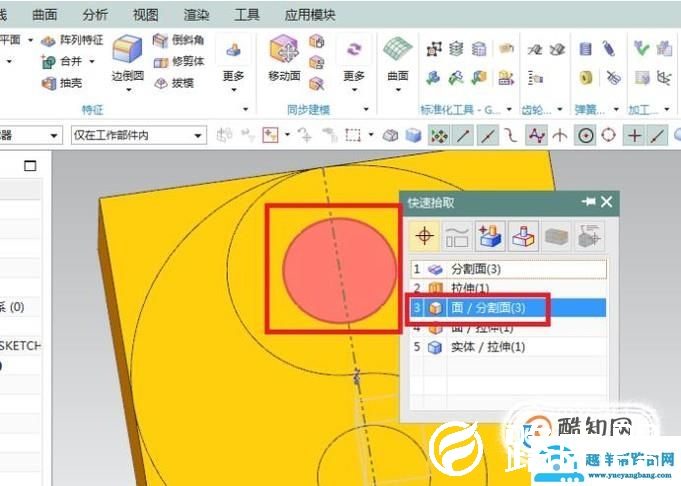Select the 抽壳 shell tool
Viewport: 681px width, 486px height.
(62, 83)
